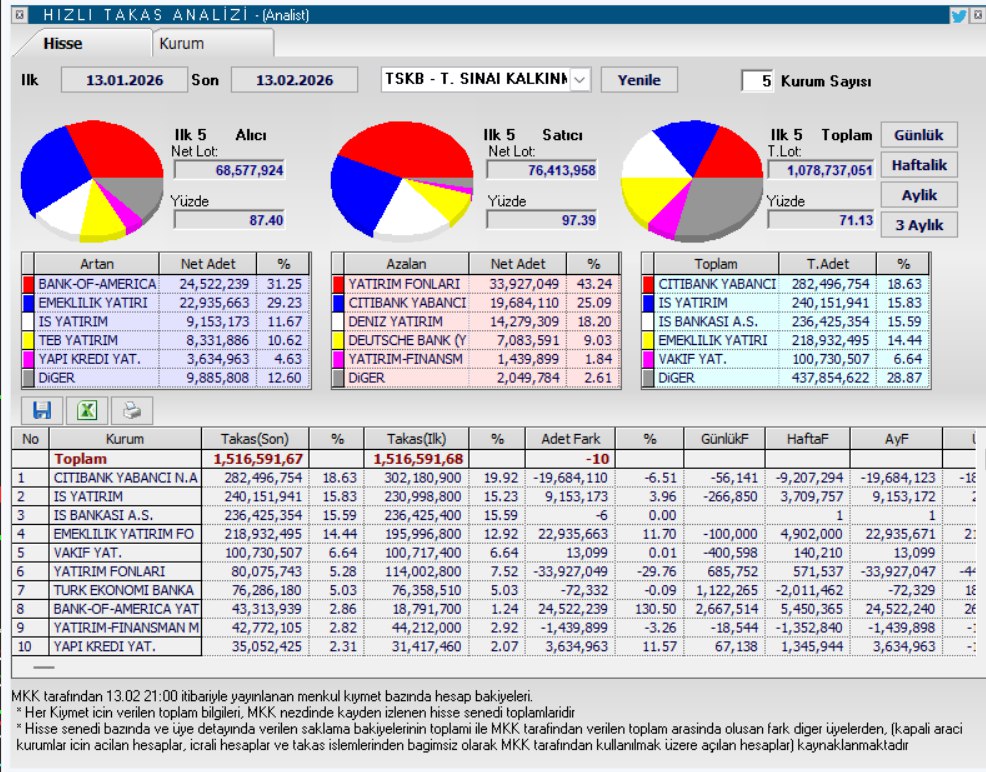Click gray swatch beside DiGER in Toplam table
Viewport: 986px width, 772px height.
pyautogui.click(x=648, y=378)
